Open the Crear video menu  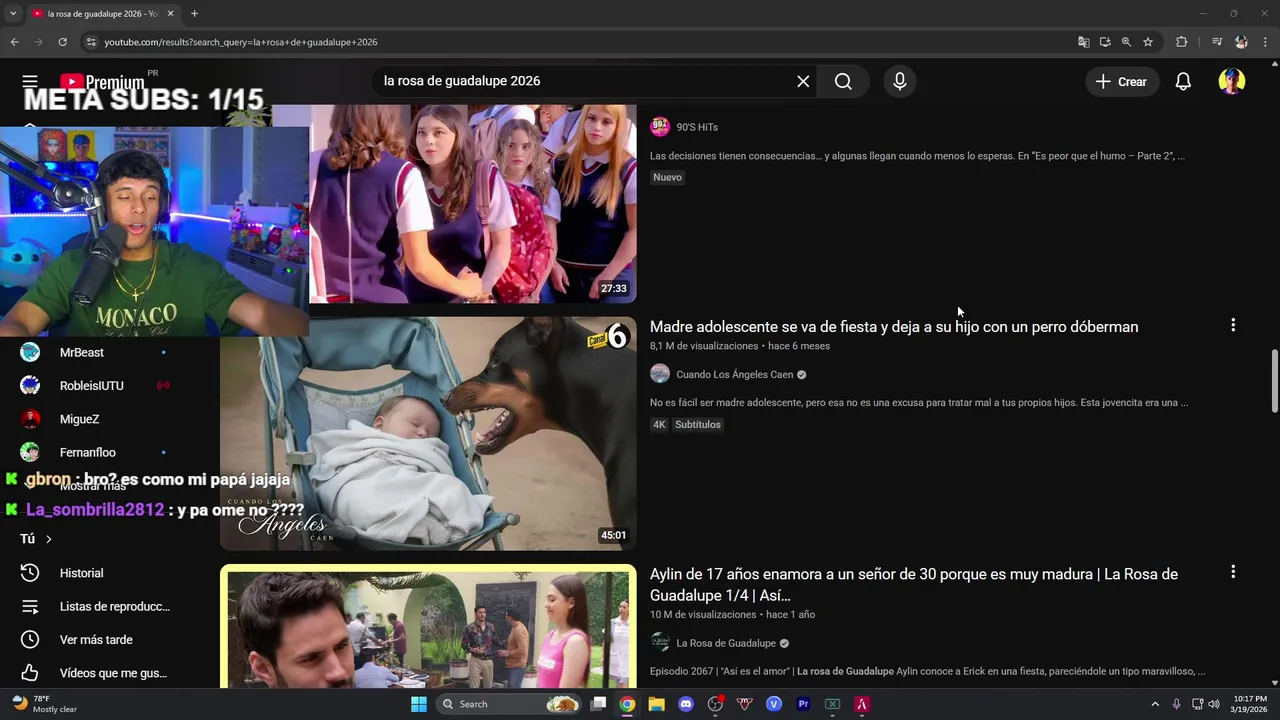point(1121,82)
